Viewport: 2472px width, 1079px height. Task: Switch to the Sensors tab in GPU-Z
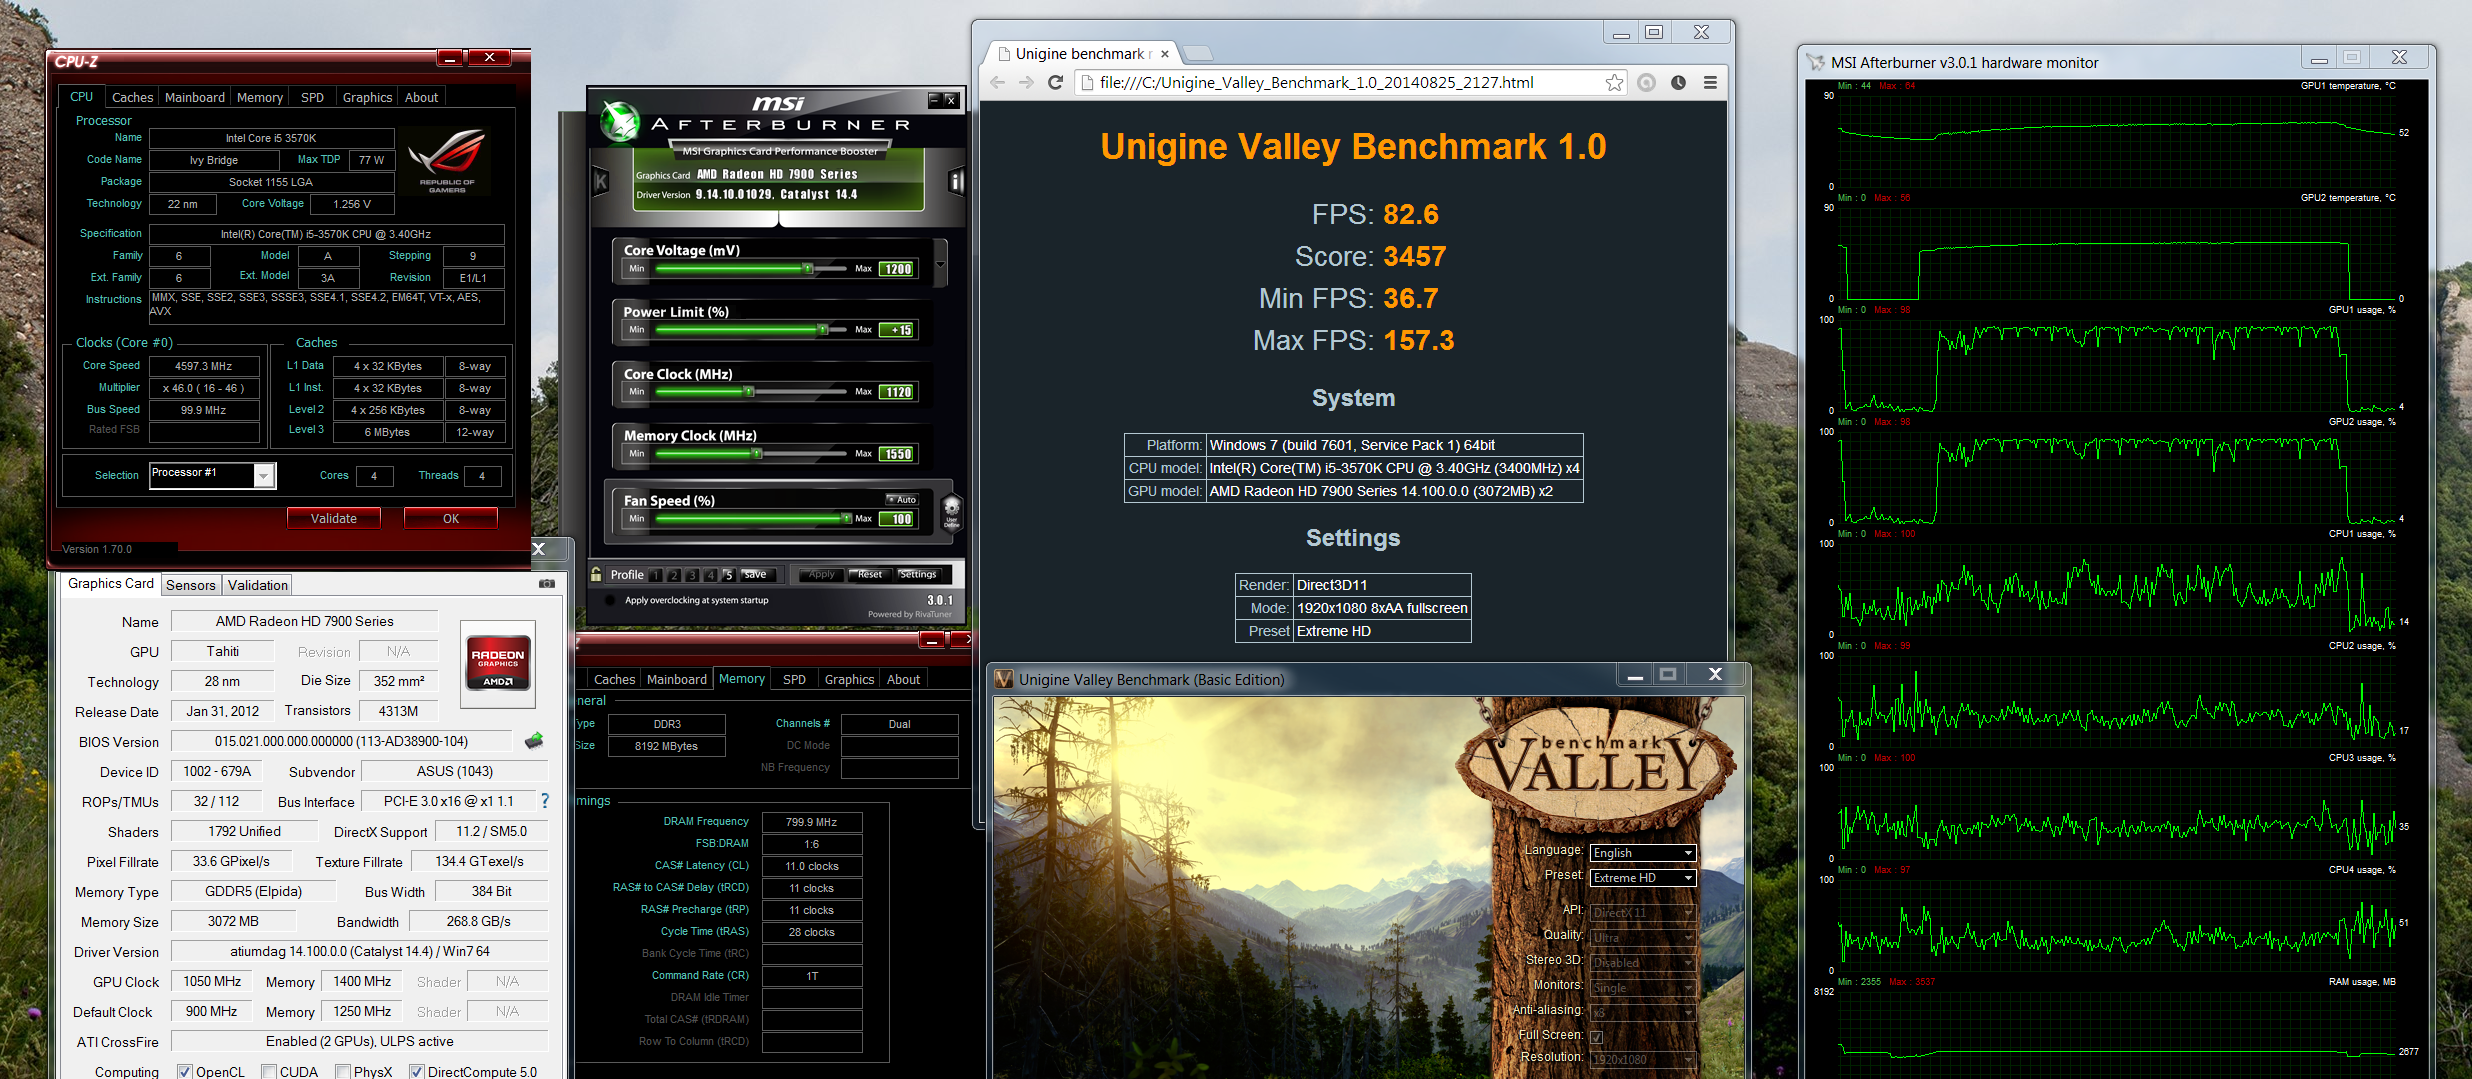pyautogui.click(x=190, y=585)
